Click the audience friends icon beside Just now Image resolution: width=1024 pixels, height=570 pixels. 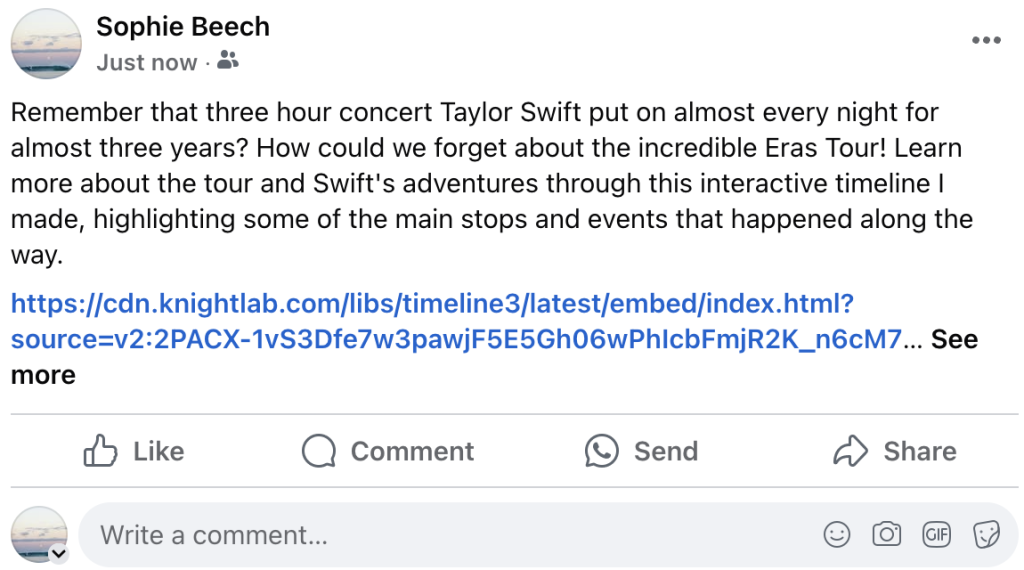pos(228,62)
